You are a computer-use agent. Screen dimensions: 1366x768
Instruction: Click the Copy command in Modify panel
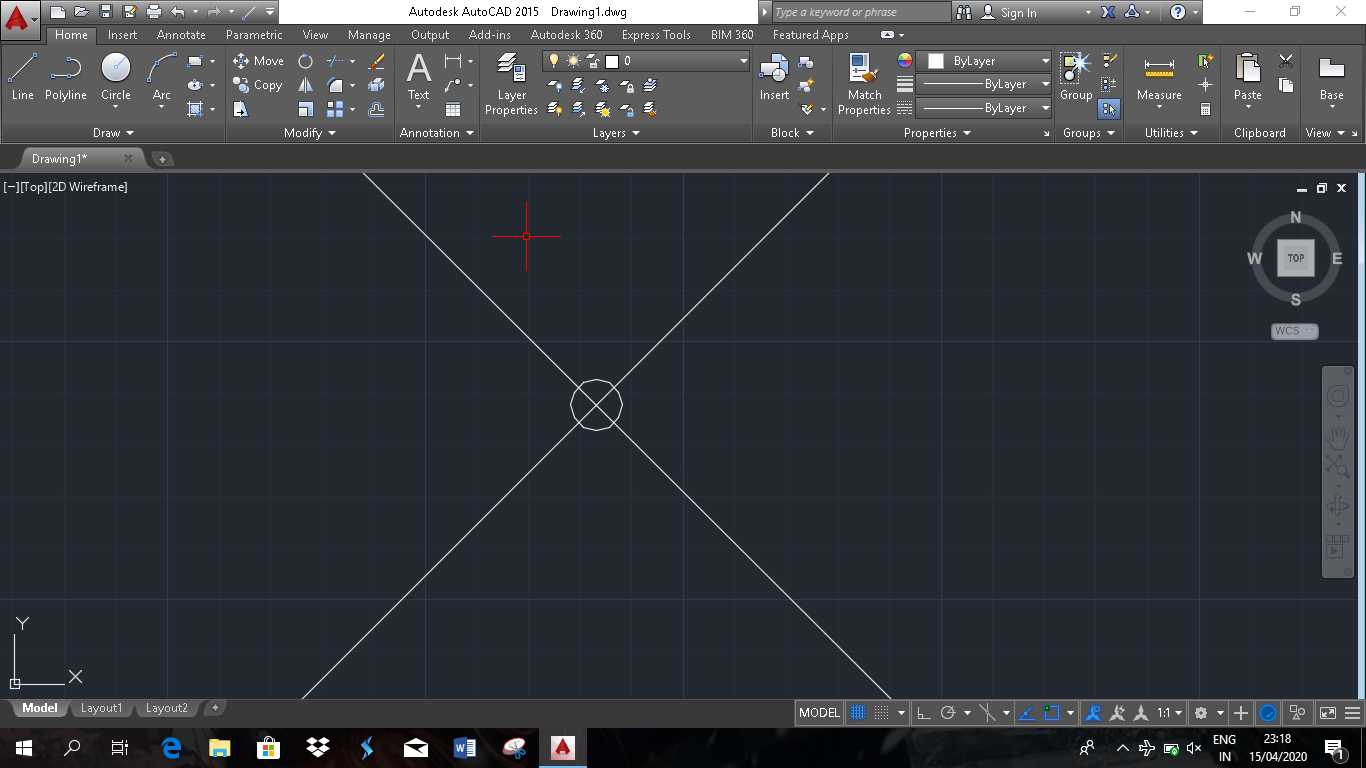258,85
